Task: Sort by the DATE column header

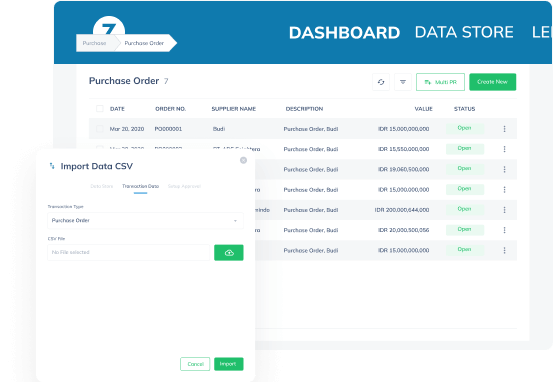Action: click(x=117, y=109)
